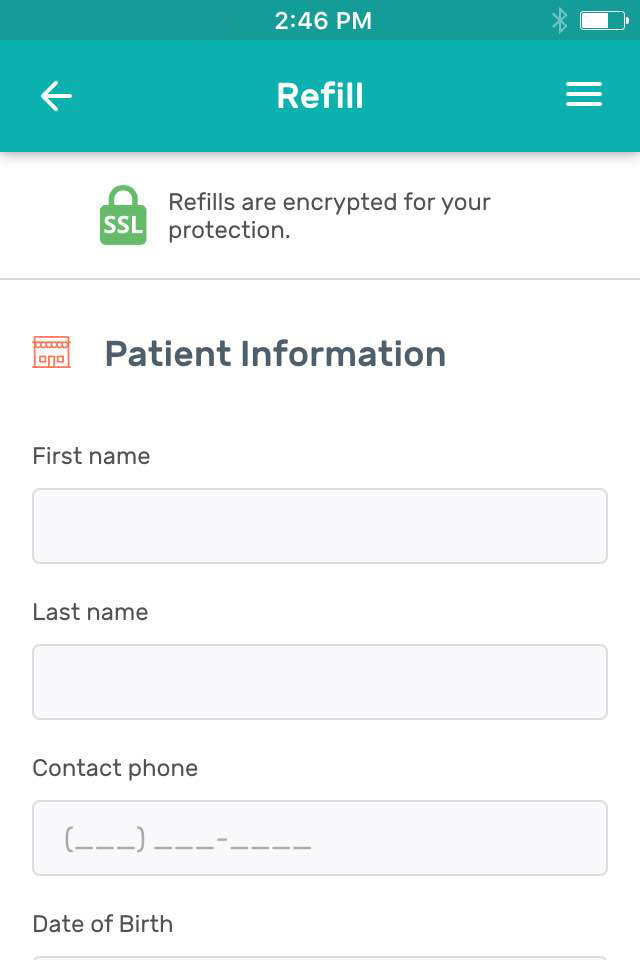Tap the Refill page title
This screenshot has height=960, width=640.
[320, 96]
